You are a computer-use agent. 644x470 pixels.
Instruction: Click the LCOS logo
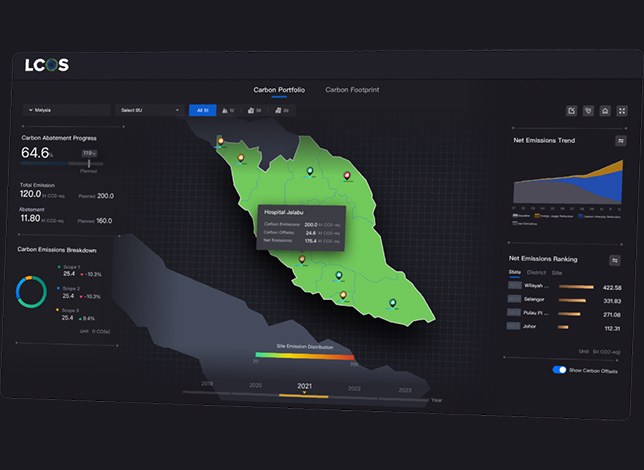click(x=47, y=65)
